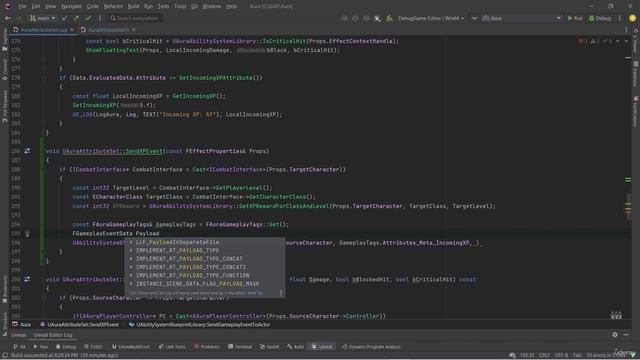640x360 pixels.
Task: Open Dynamic Program Analysis tool window
Action: (371, 347)
